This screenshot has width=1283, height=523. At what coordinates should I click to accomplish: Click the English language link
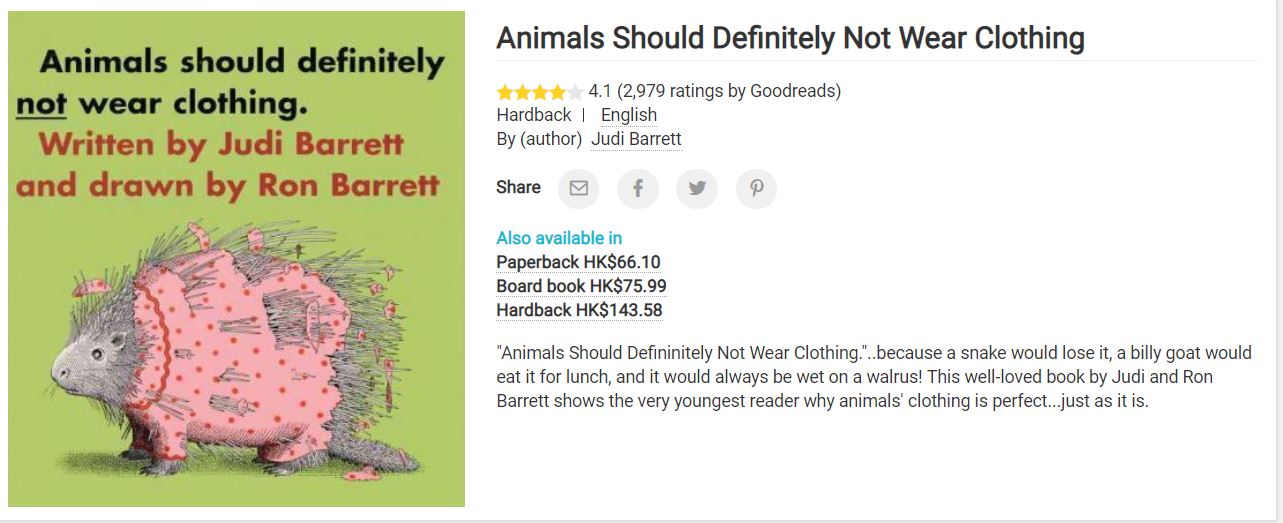click(628, 115)
